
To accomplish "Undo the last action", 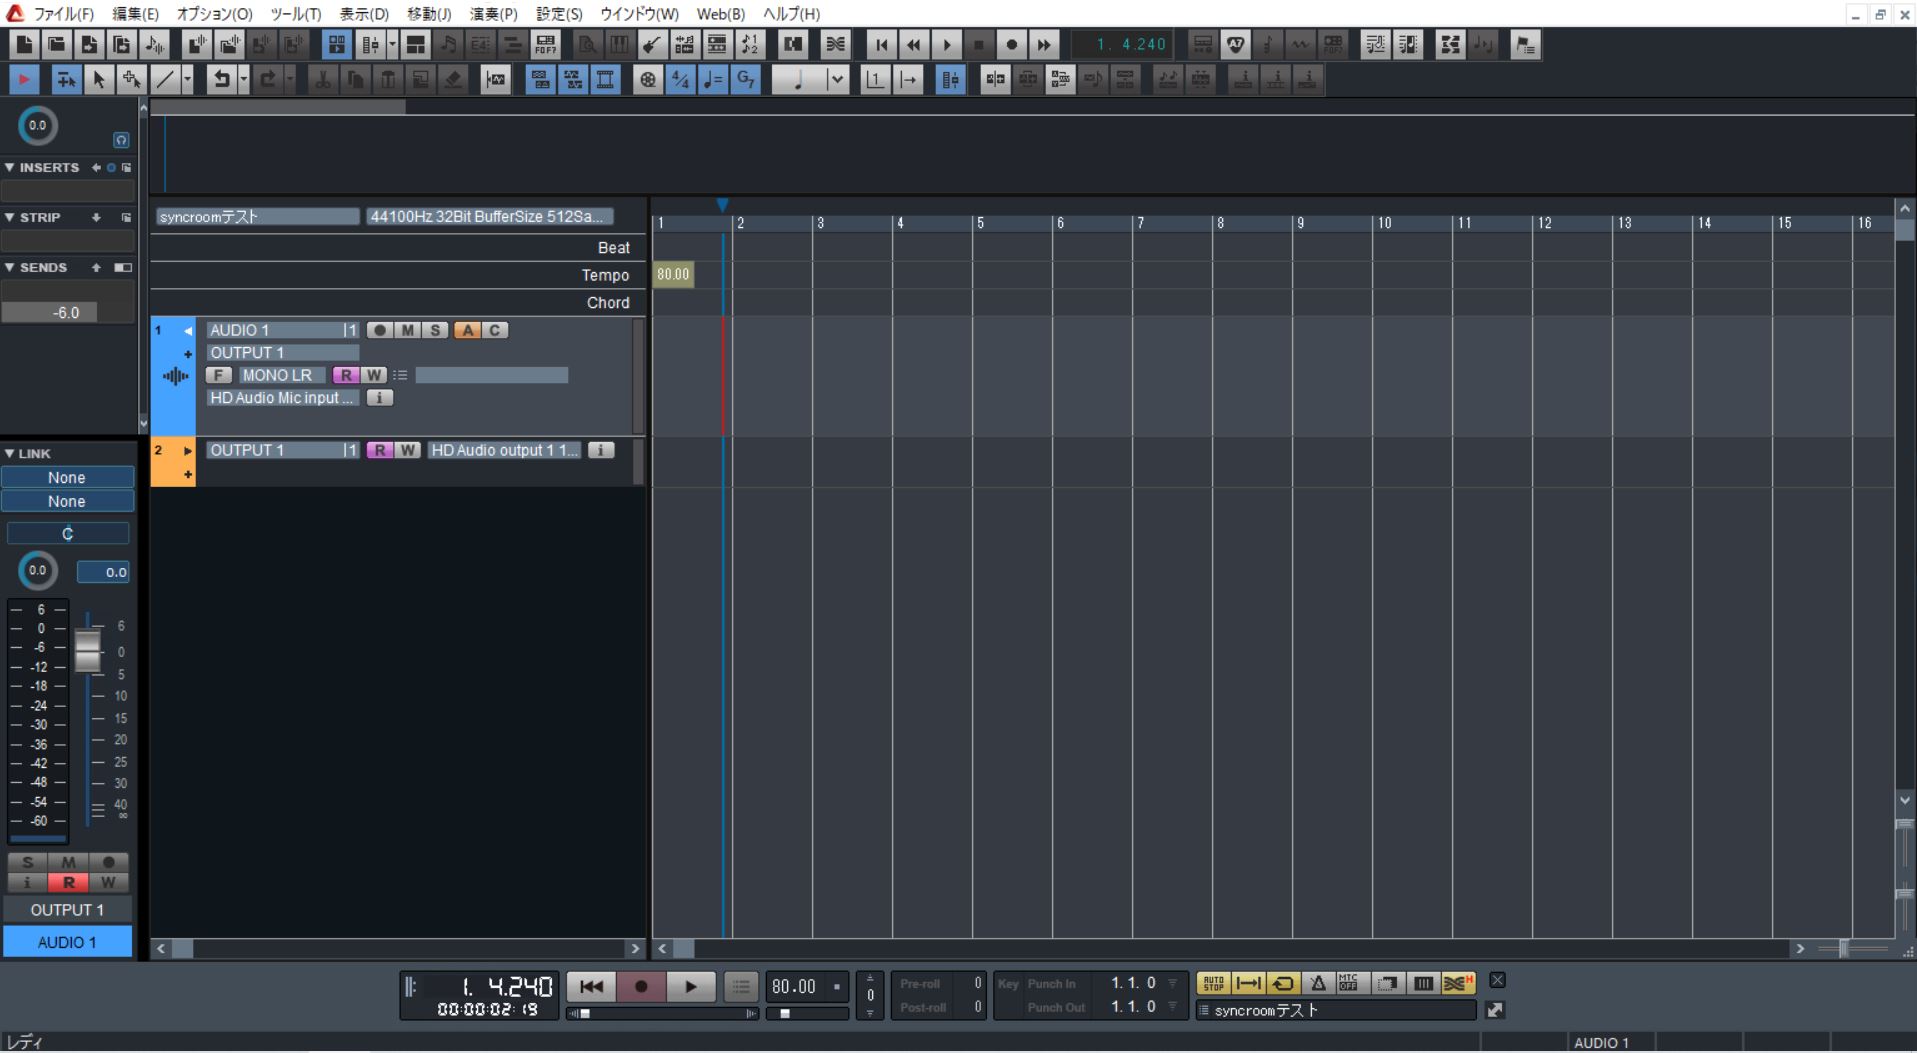I will pyautogui.click(x=221, y=80).
